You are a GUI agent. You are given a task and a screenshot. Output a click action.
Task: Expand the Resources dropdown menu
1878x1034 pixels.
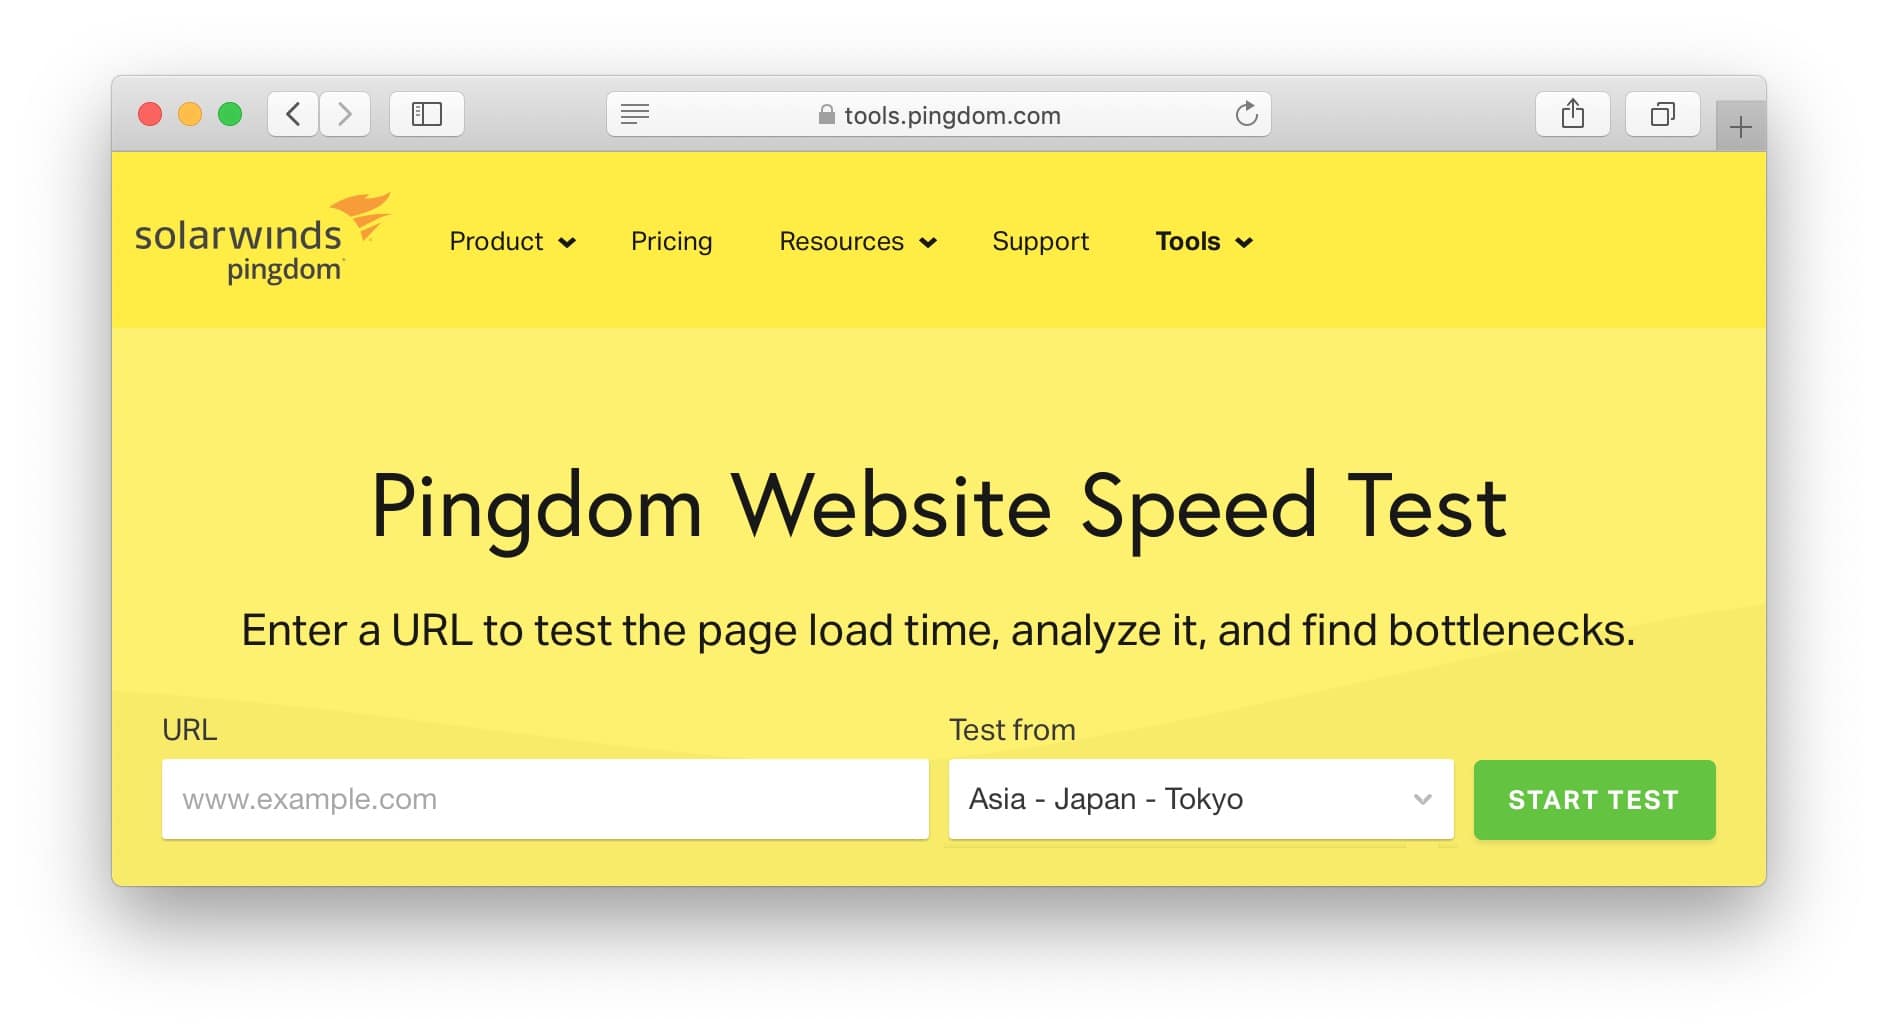click(x=857, y=241)
